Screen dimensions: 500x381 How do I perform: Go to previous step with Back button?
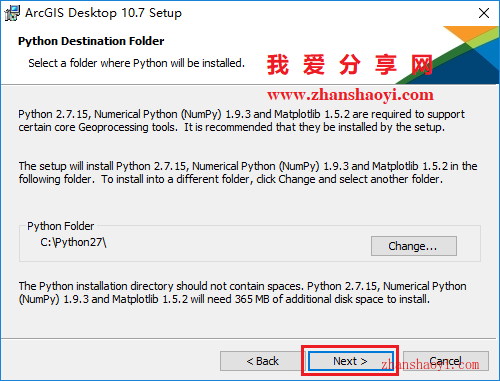pos(262,361)
